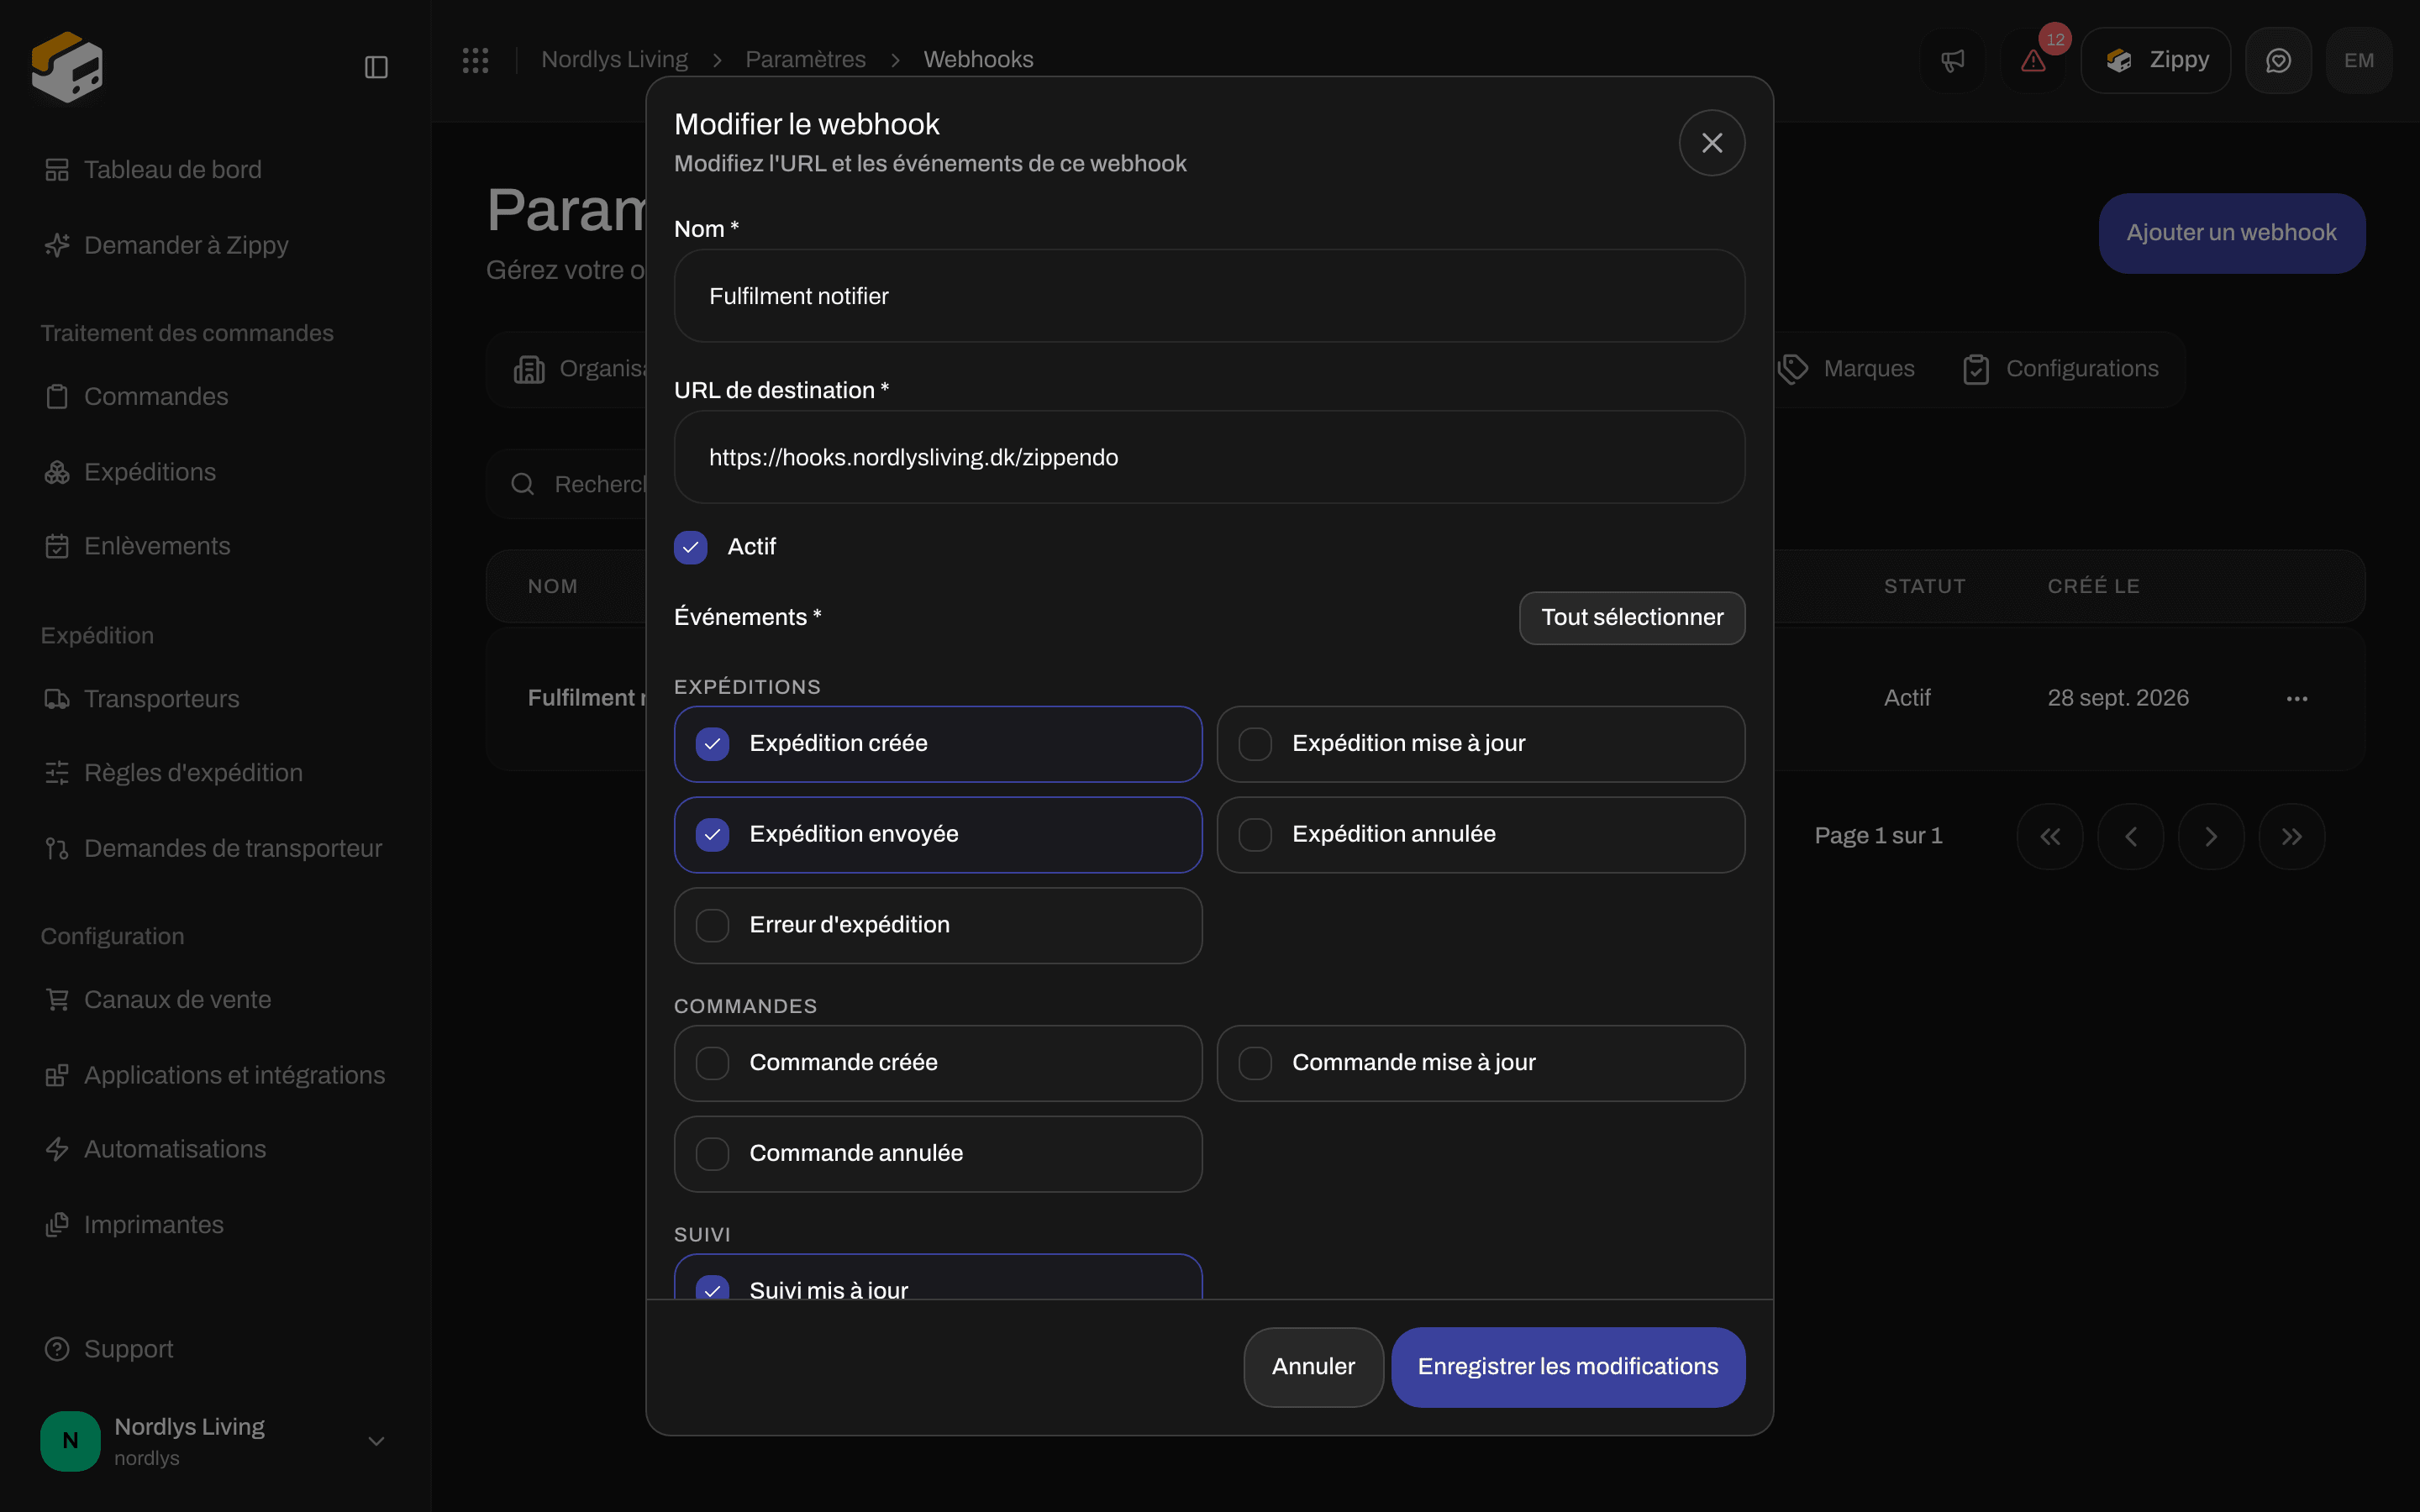
Task: Click Annuler button
Action: pos(1313,1367)
